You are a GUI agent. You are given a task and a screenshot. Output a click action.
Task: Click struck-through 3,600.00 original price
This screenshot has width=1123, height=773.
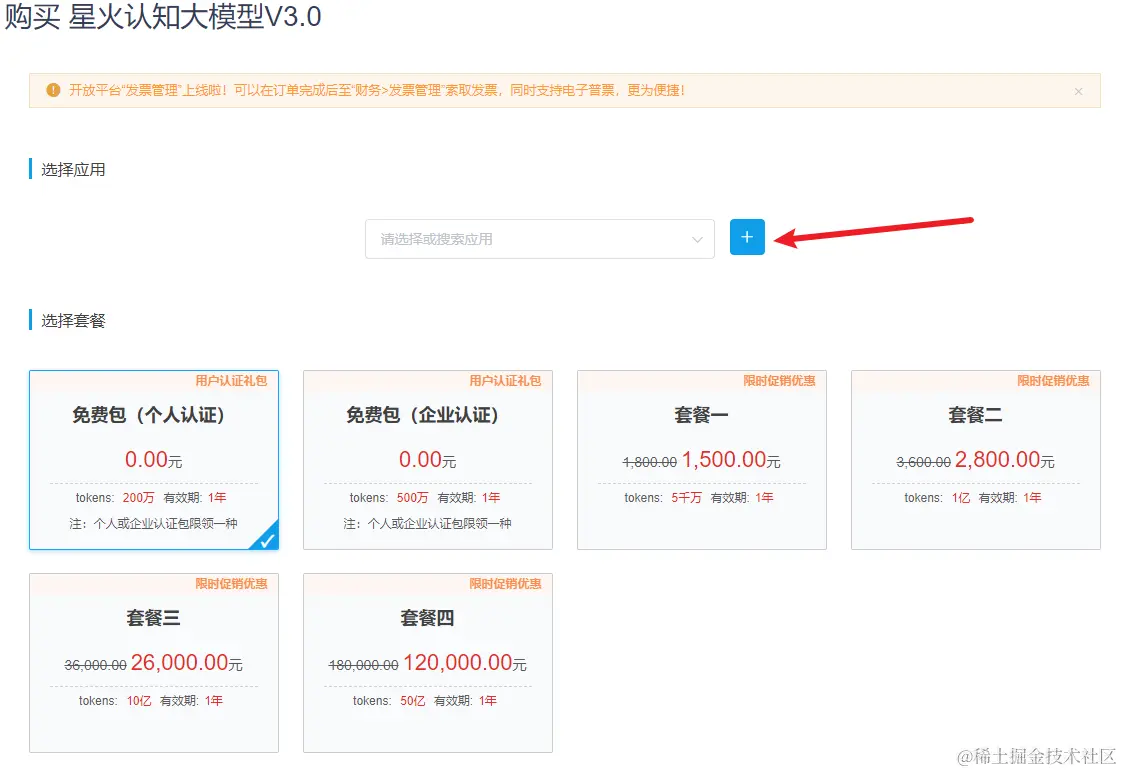[x=924, y=463]
